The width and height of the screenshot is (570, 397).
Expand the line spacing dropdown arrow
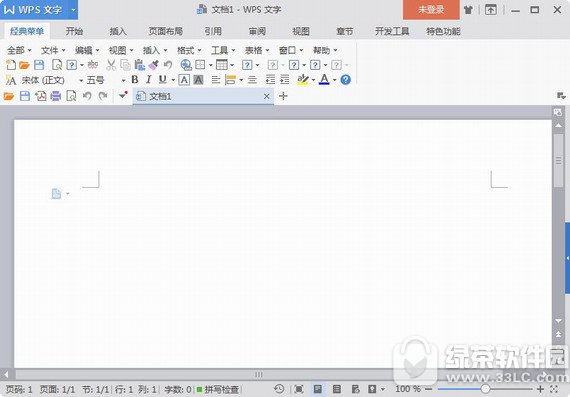coord(241,80)
